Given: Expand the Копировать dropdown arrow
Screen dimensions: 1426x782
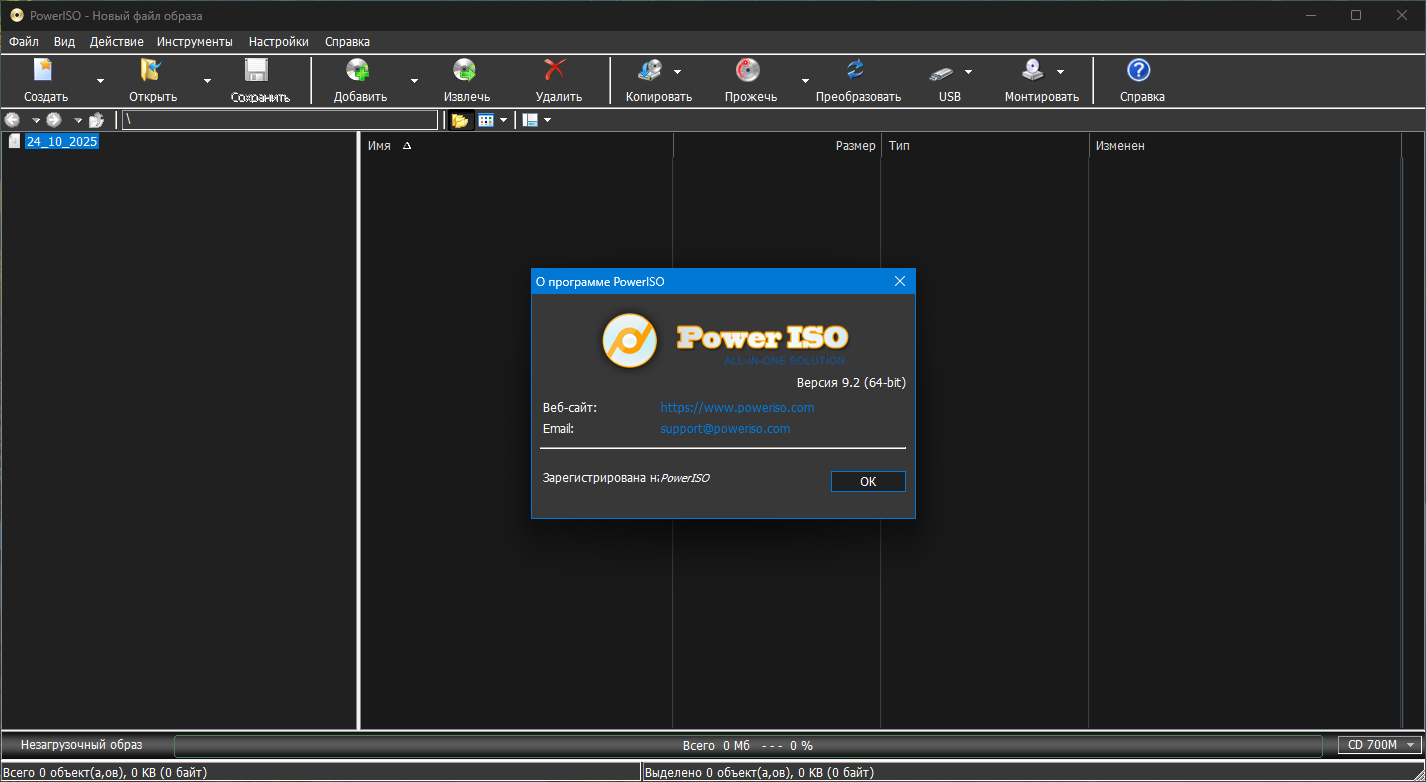Looking at the screenshot, I should [677, 72].
